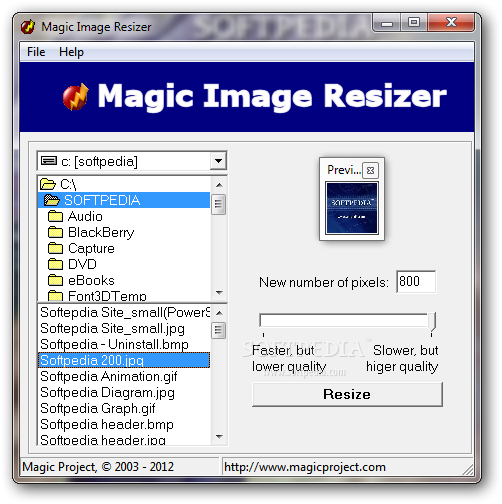
Task: Click the Audio folder icon
Action: [55, 216]
